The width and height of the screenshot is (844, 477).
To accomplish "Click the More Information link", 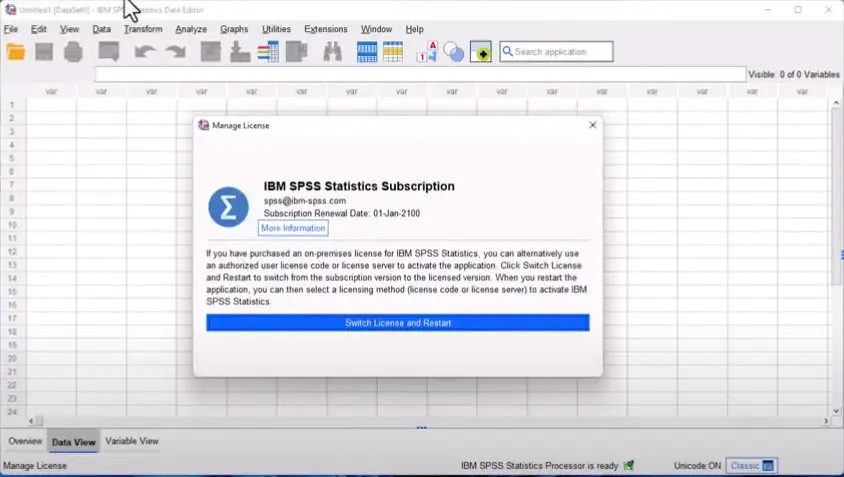I will click(x=293, y=228).
